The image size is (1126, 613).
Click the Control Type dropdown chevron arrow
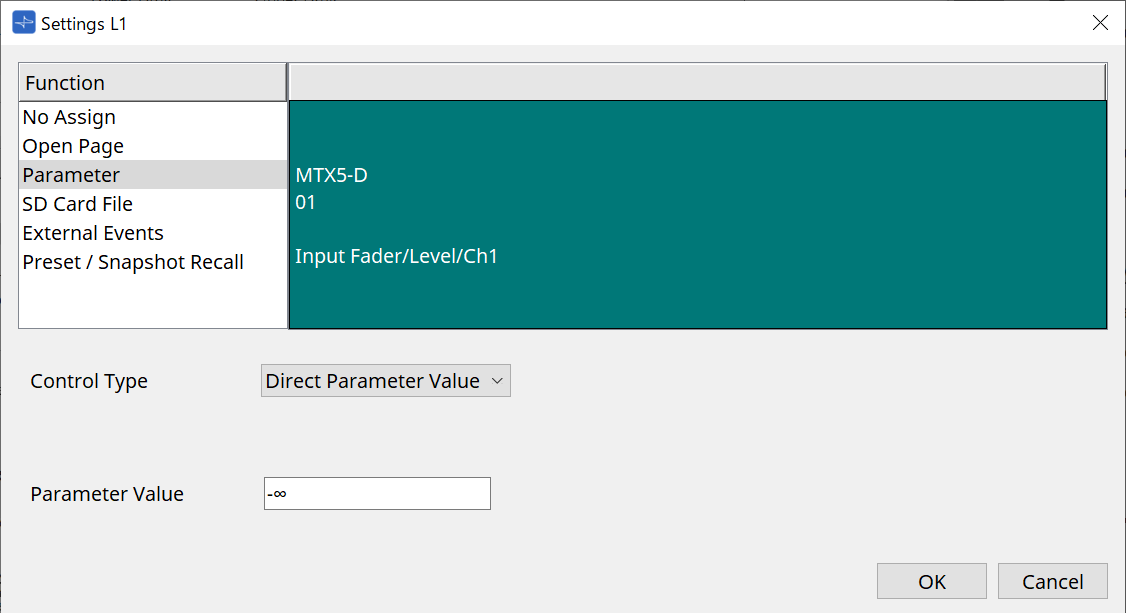coord(497,380)
